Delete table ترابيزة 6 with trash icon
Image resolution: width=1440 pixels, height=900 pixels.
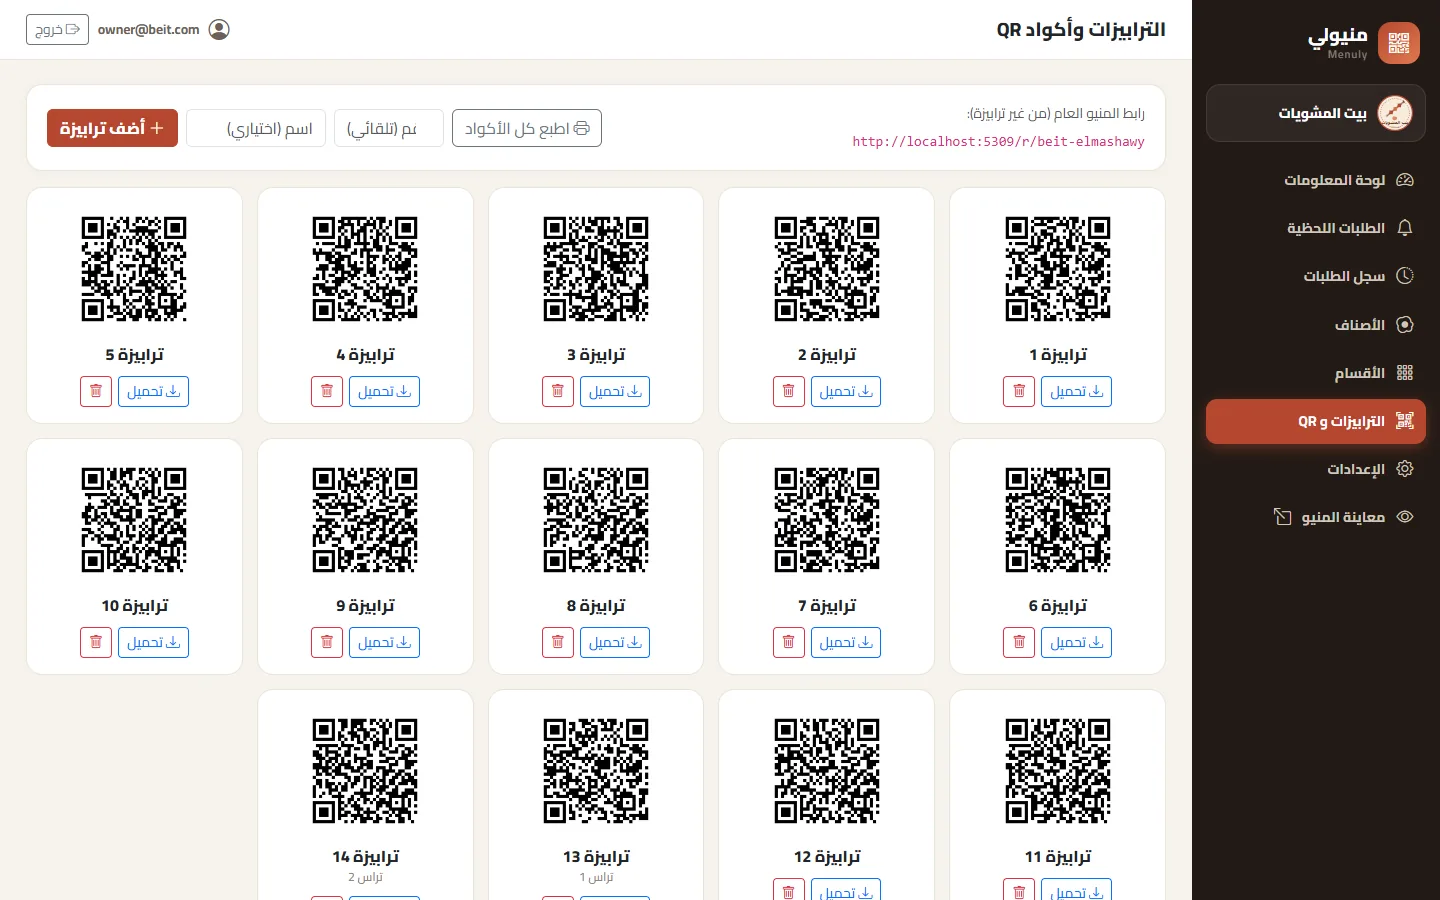(1019, 642)
